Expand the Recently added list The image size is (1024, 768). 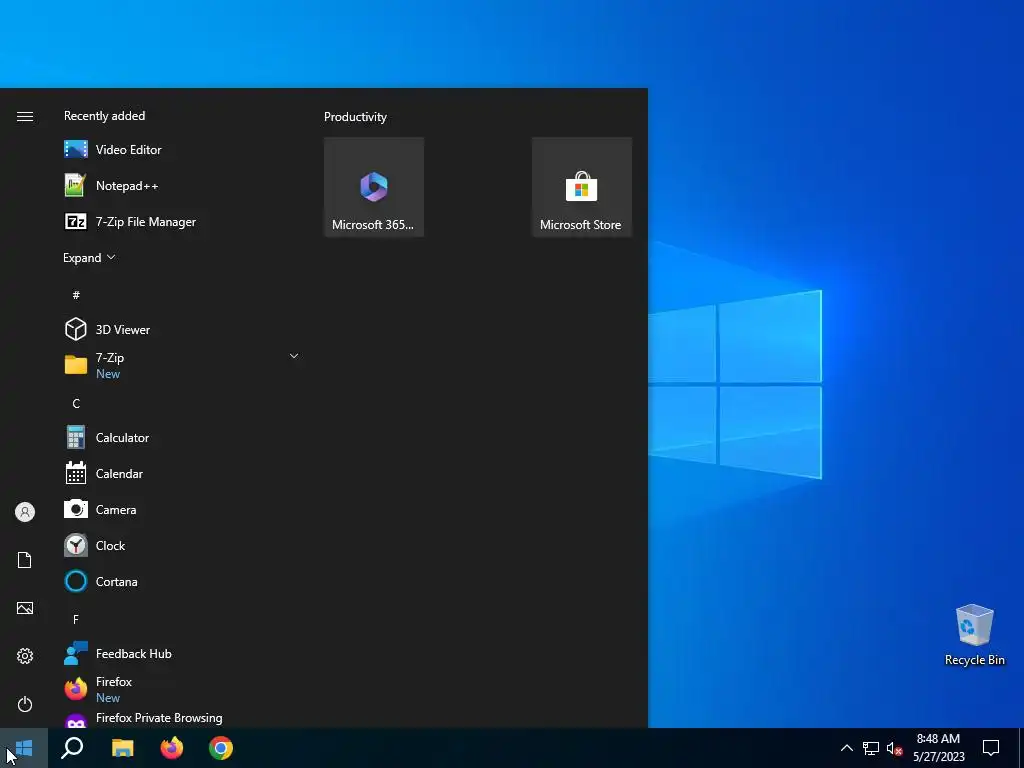point(89,258)
